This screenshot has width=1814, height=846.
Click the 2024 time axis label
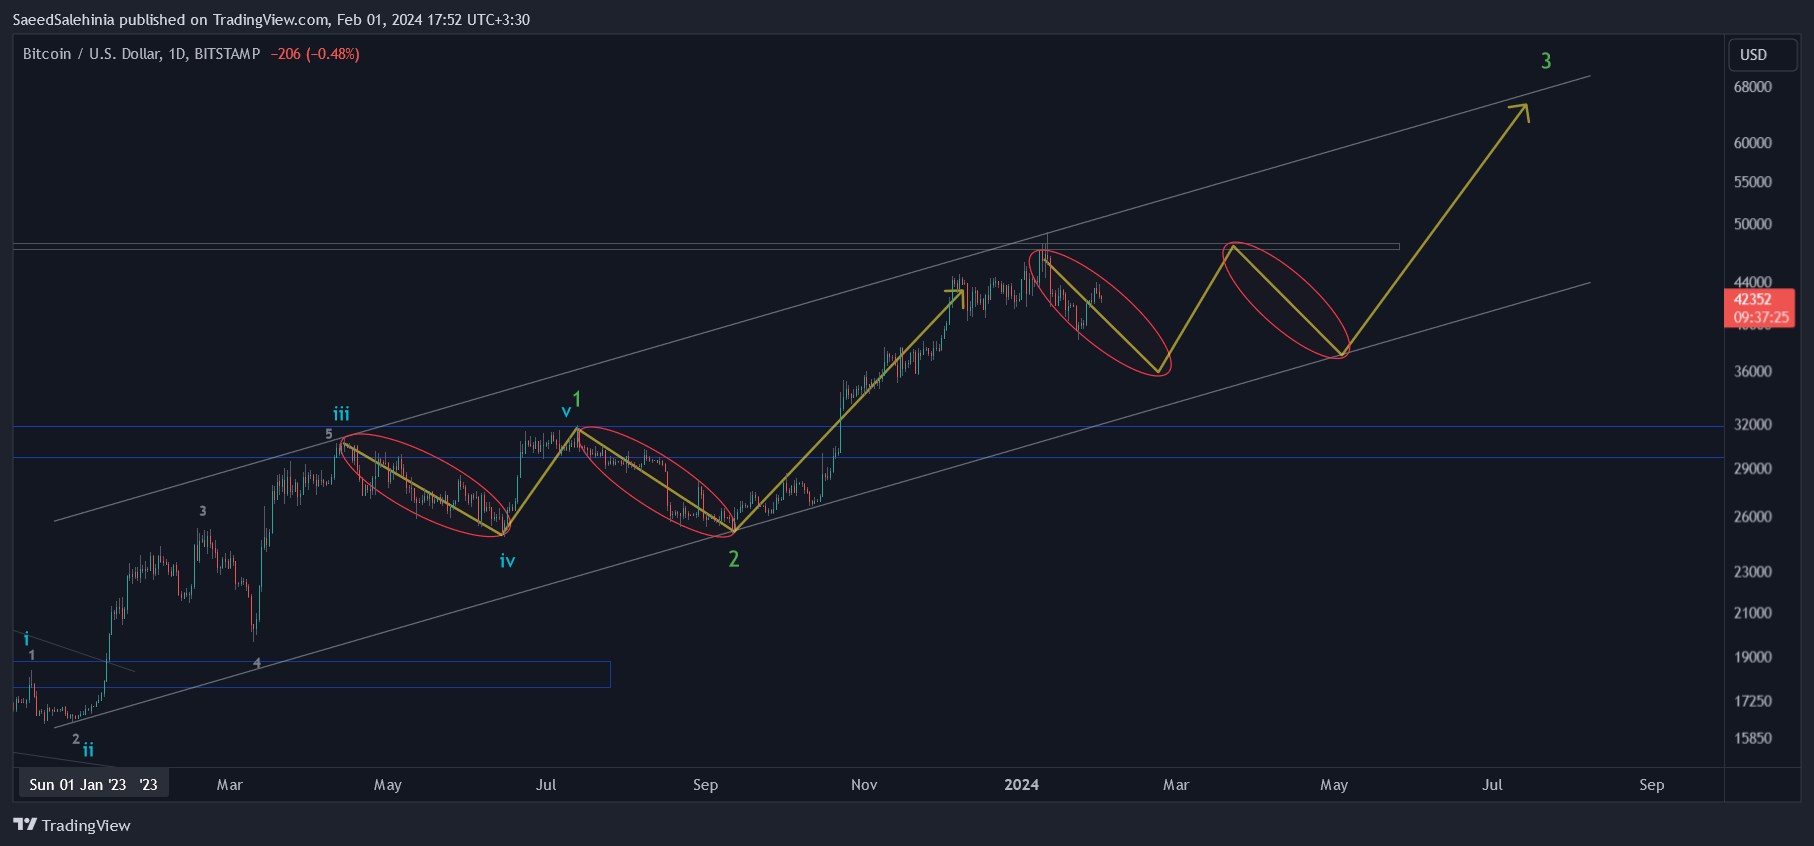(x=1022, y=785)
